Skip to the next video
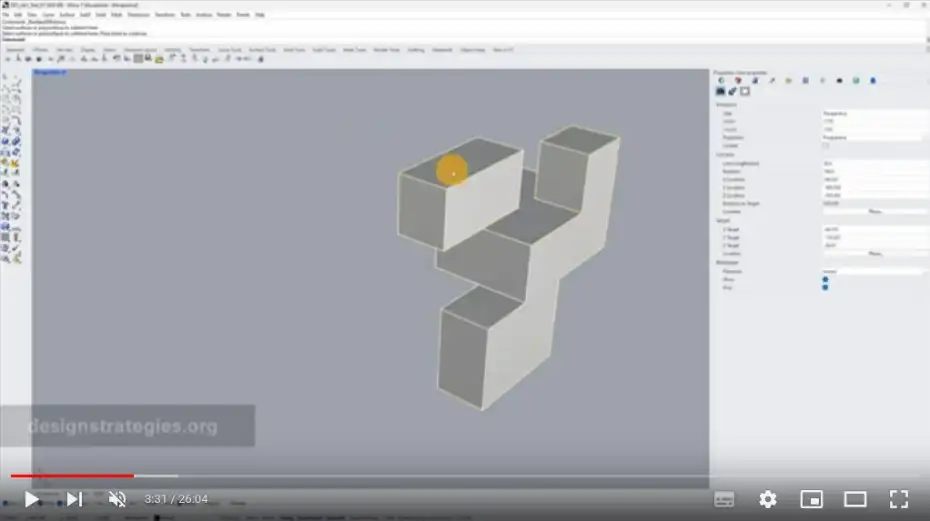 pos(74,499)
